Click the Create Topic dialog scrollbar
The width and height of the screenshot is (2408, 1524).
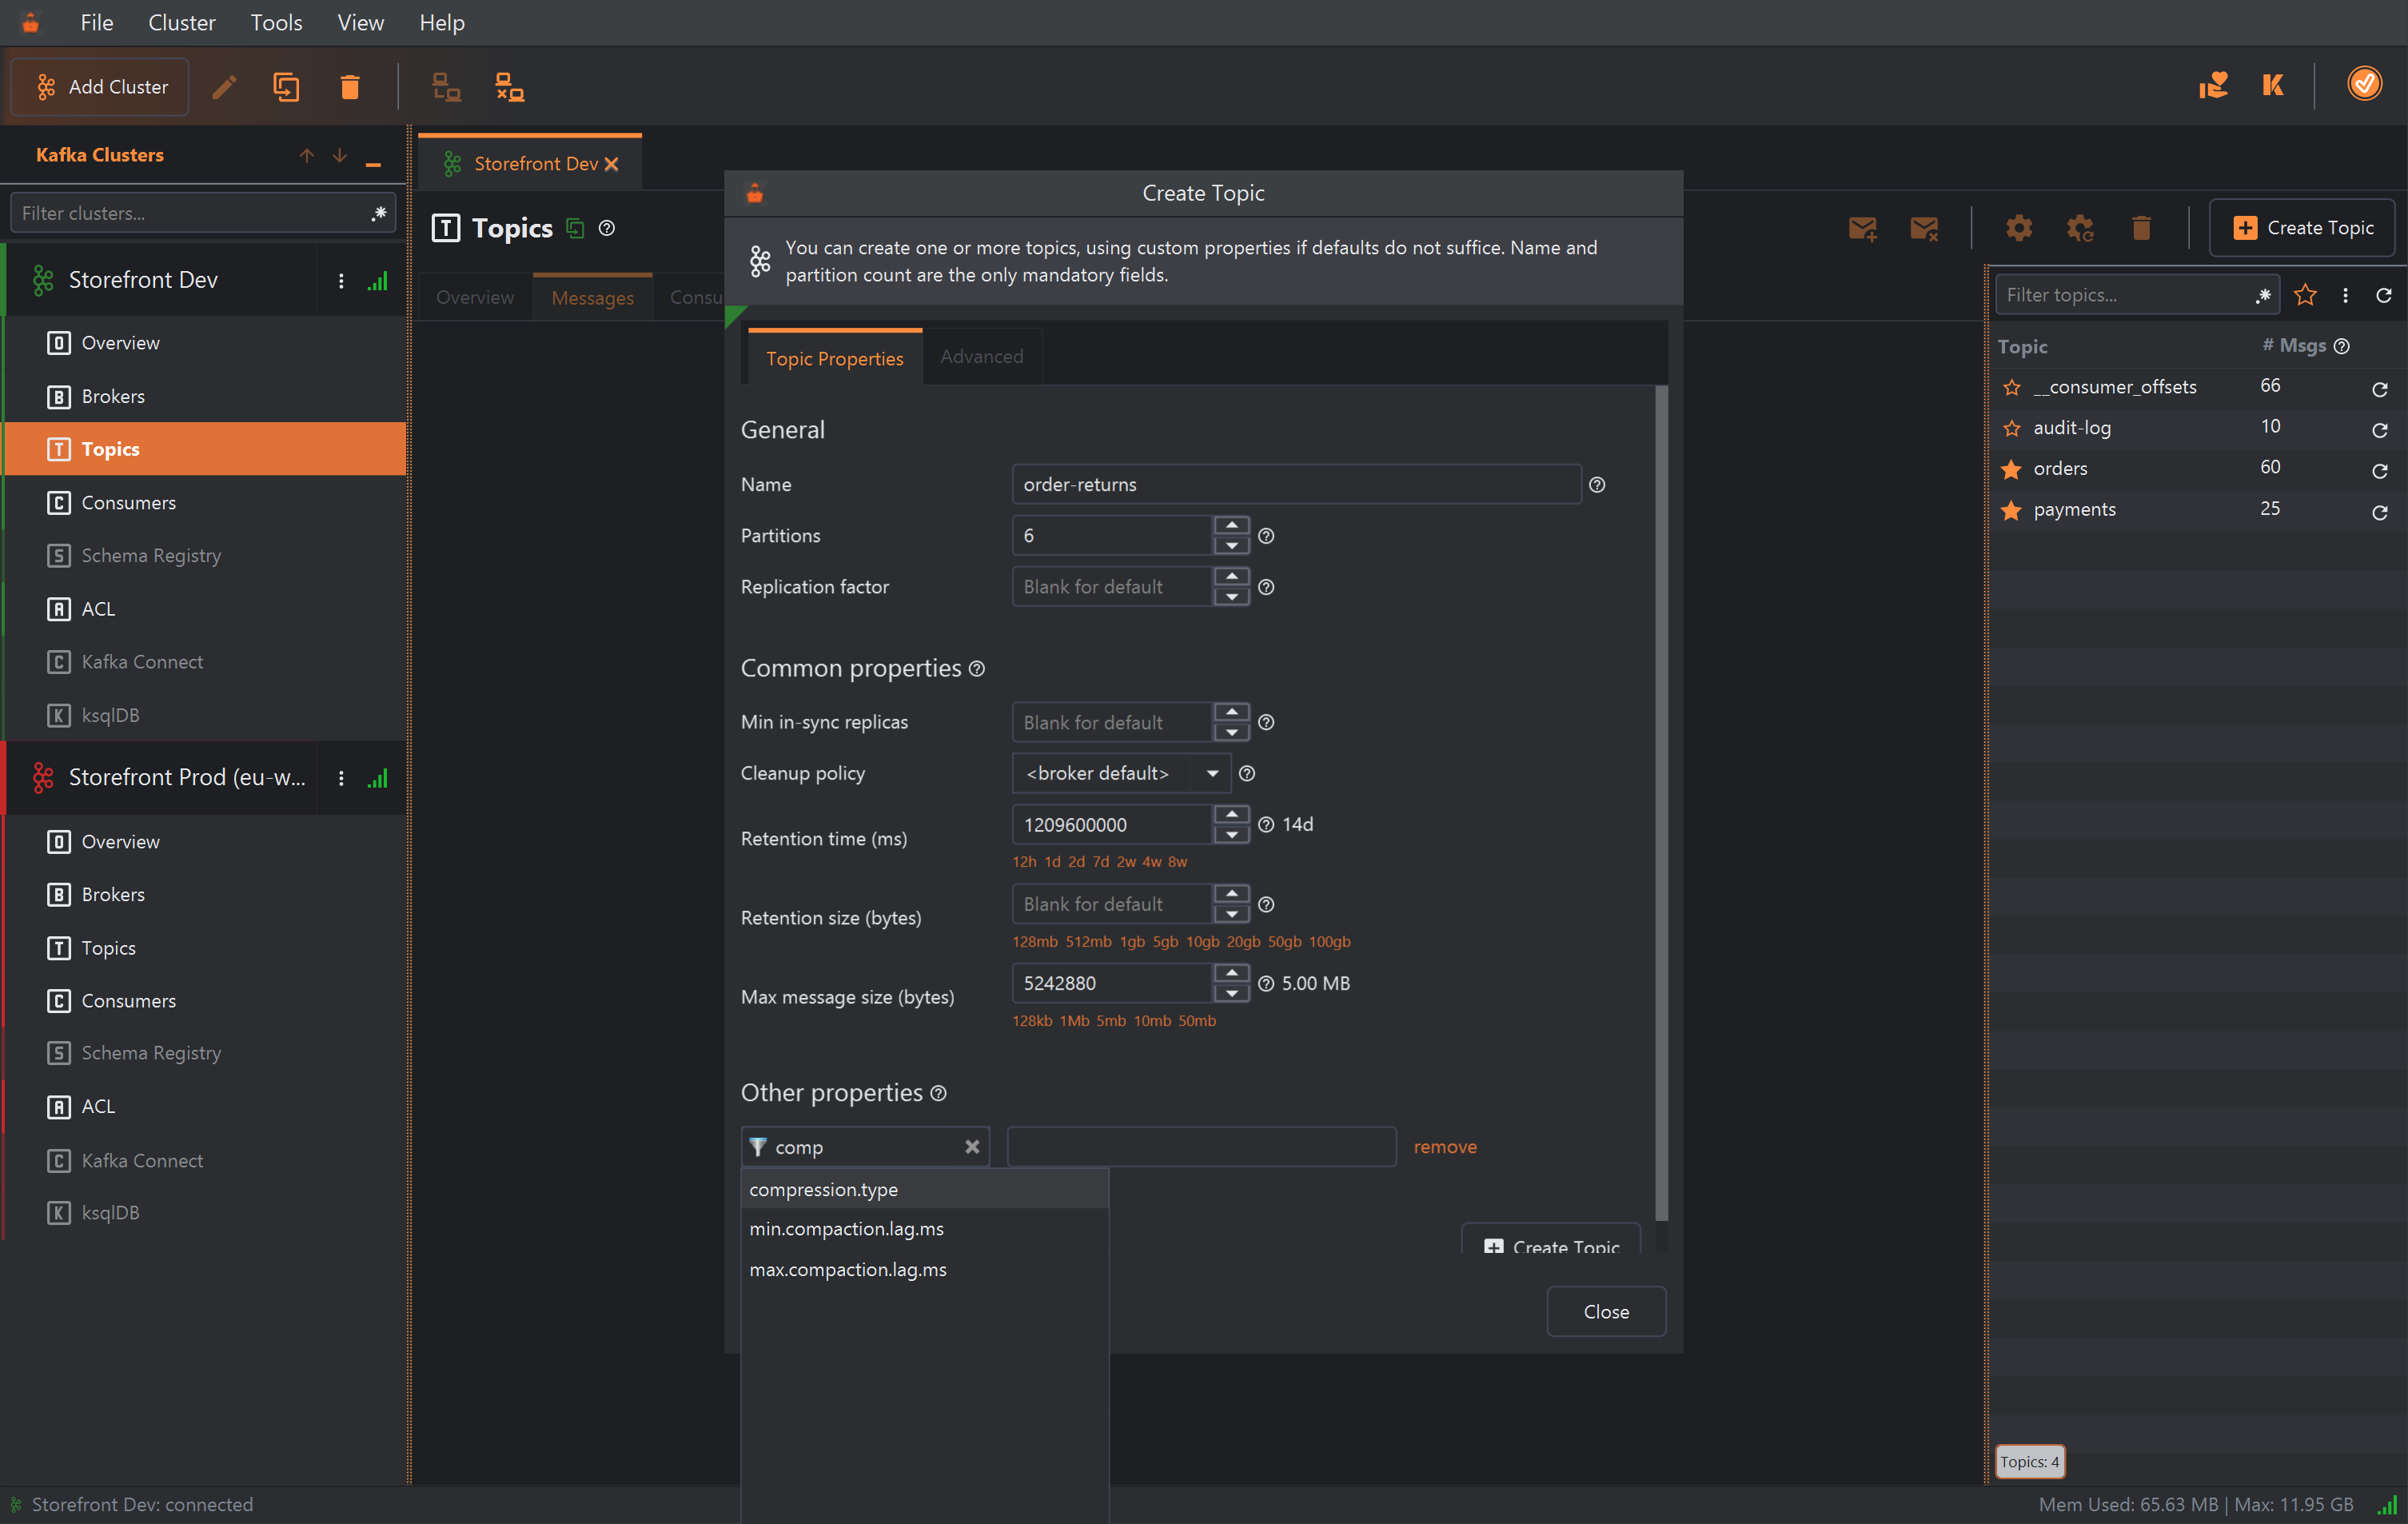1661,803
